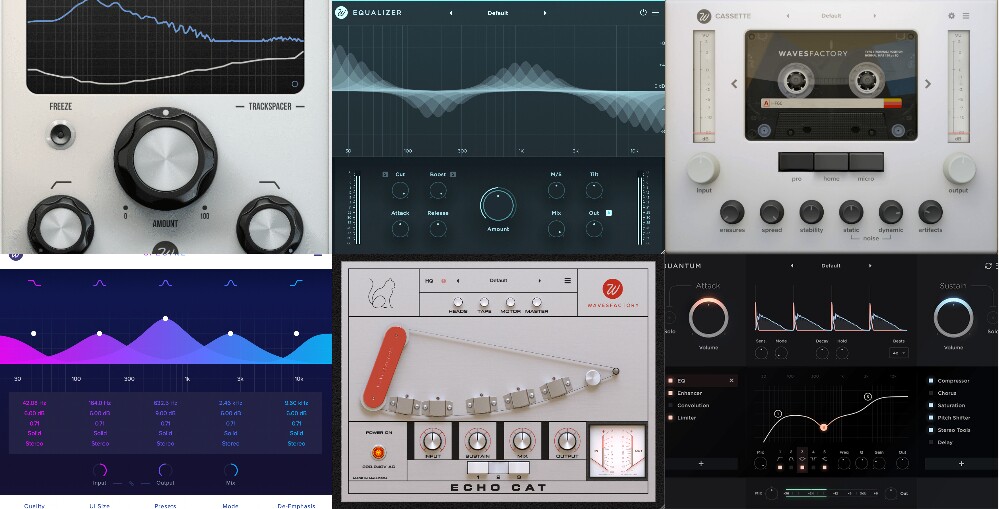Click the red playhead slider on Echo Cat
999x509 pixels.
coord(385,368)
